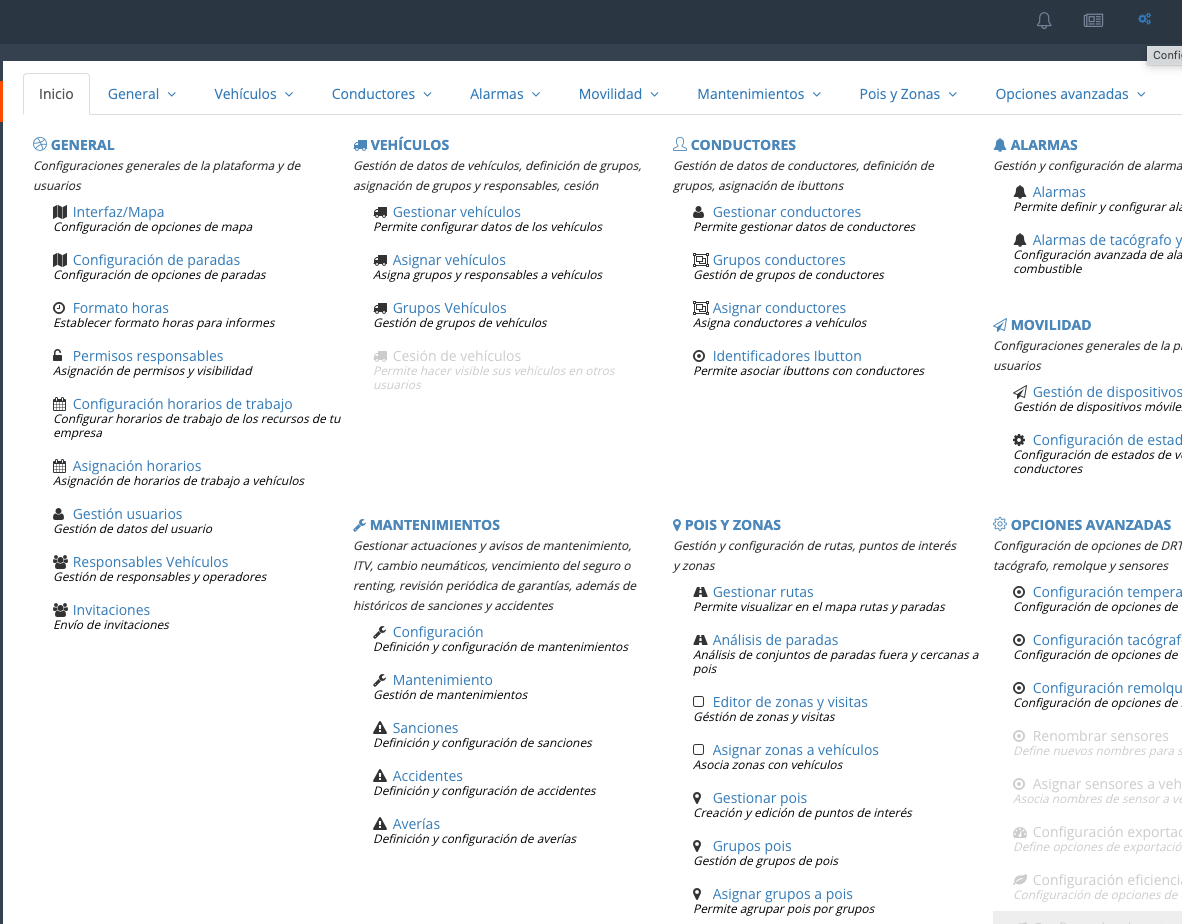Expand the Vehículos dropdown menu
Image resolution: width=1182 pixels, height=924 pixels.
pyautogui.click(x=254, y=94)
